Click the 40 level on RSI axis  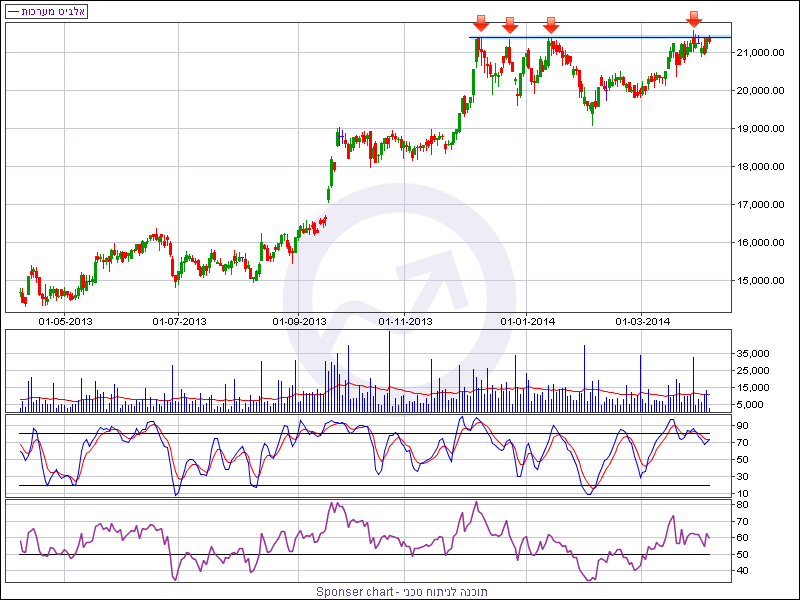click(742, 570)
